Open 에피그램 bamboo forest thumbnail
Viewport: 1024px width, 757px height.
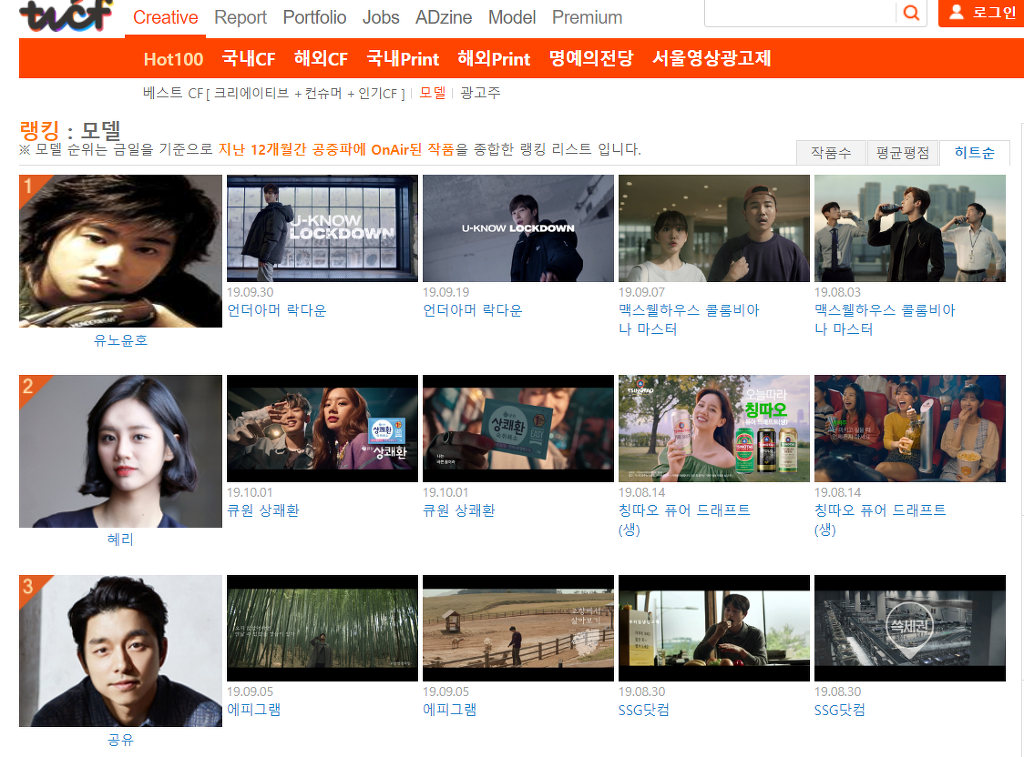pos(322,628)
